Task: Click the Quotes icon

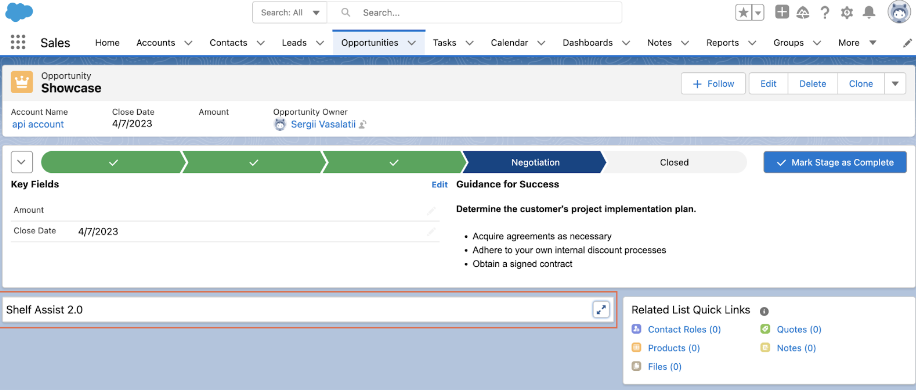Action: pos(765,329)
